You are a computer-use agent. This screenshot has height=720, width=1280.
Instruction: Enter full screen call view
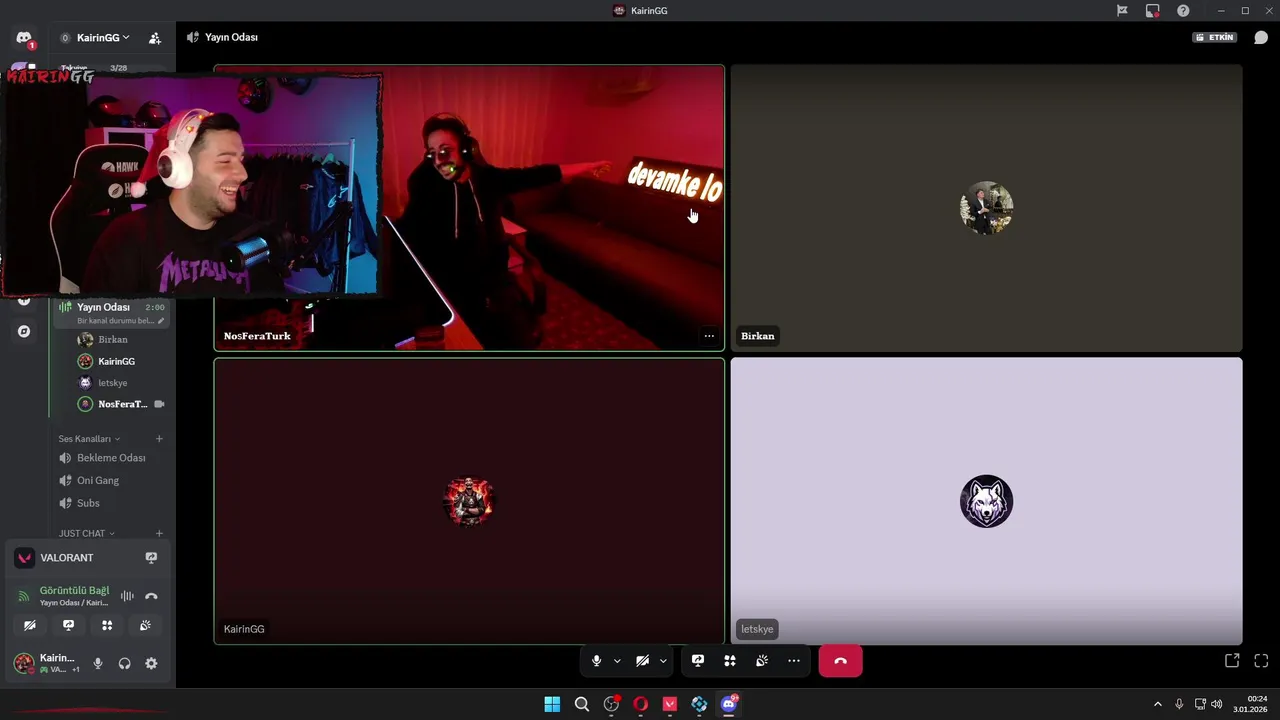pyautogui.click(x=1261, y=661)
